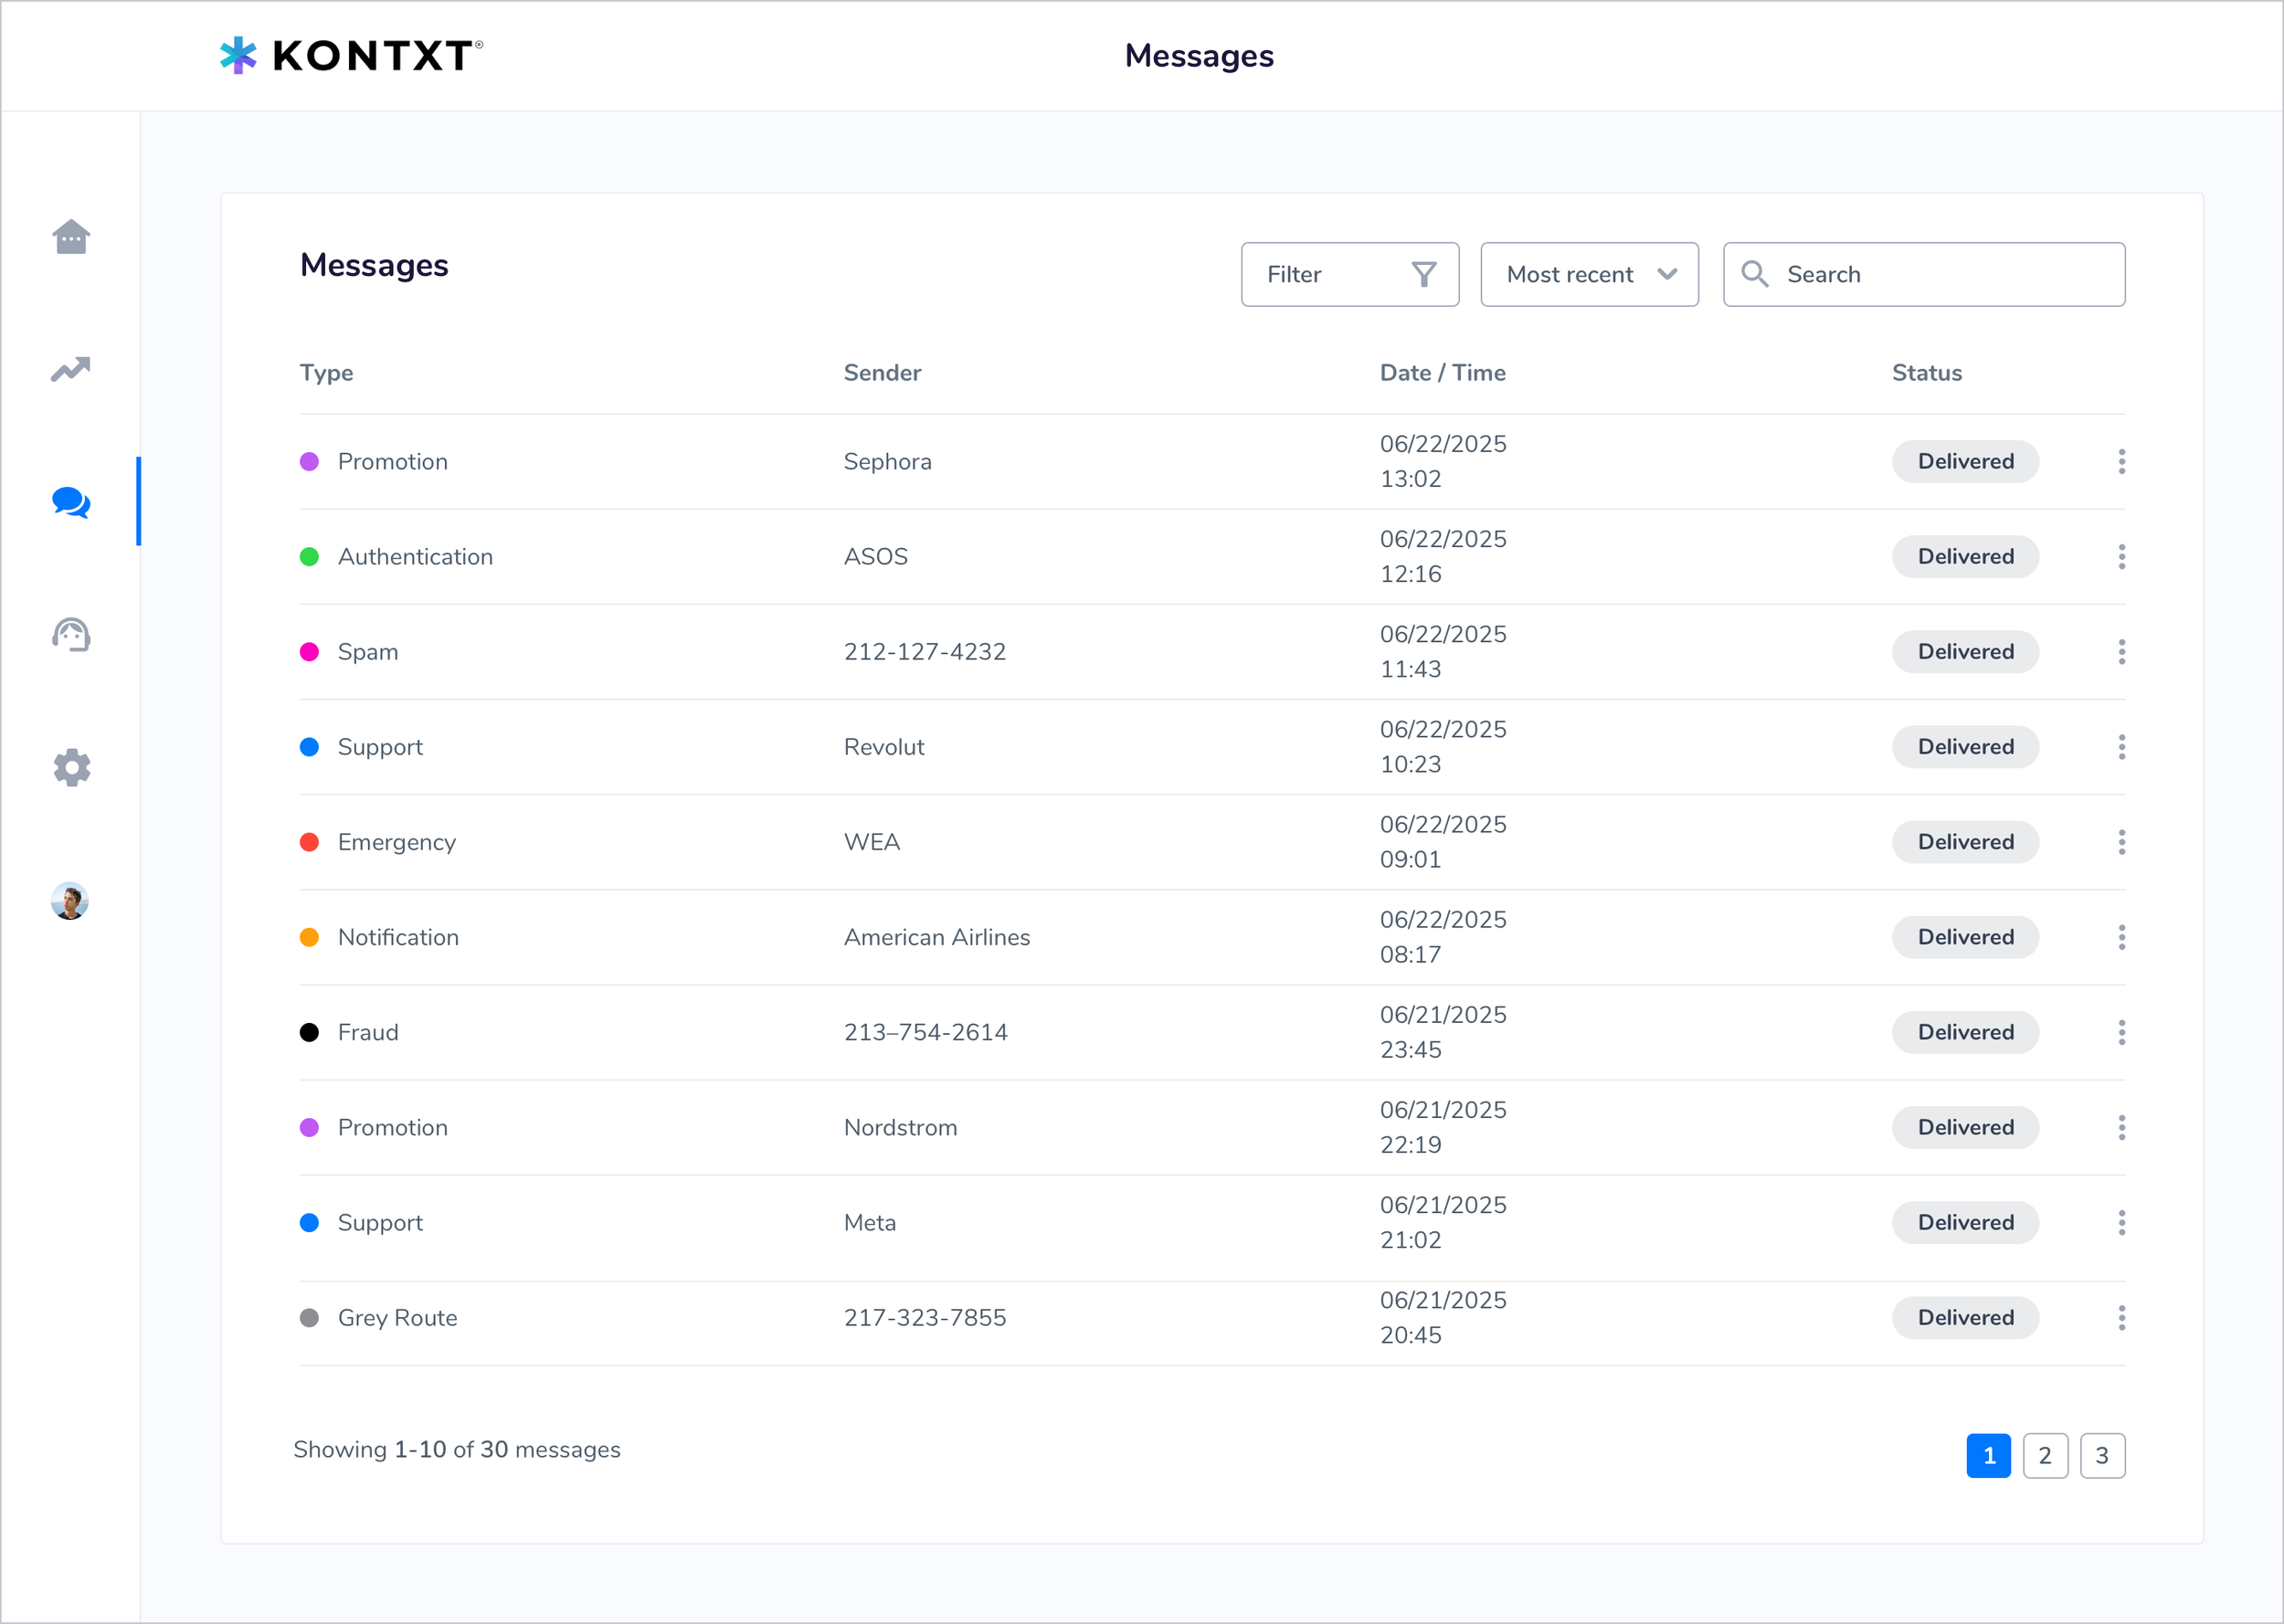Select the Type column header
The image size is (2284, 1624).
click(325, 372)
